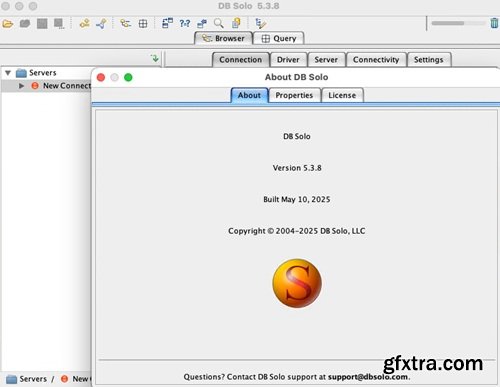Click the blue connect node toolbar icon
This screenshot has height=387, width=500.
101,23
